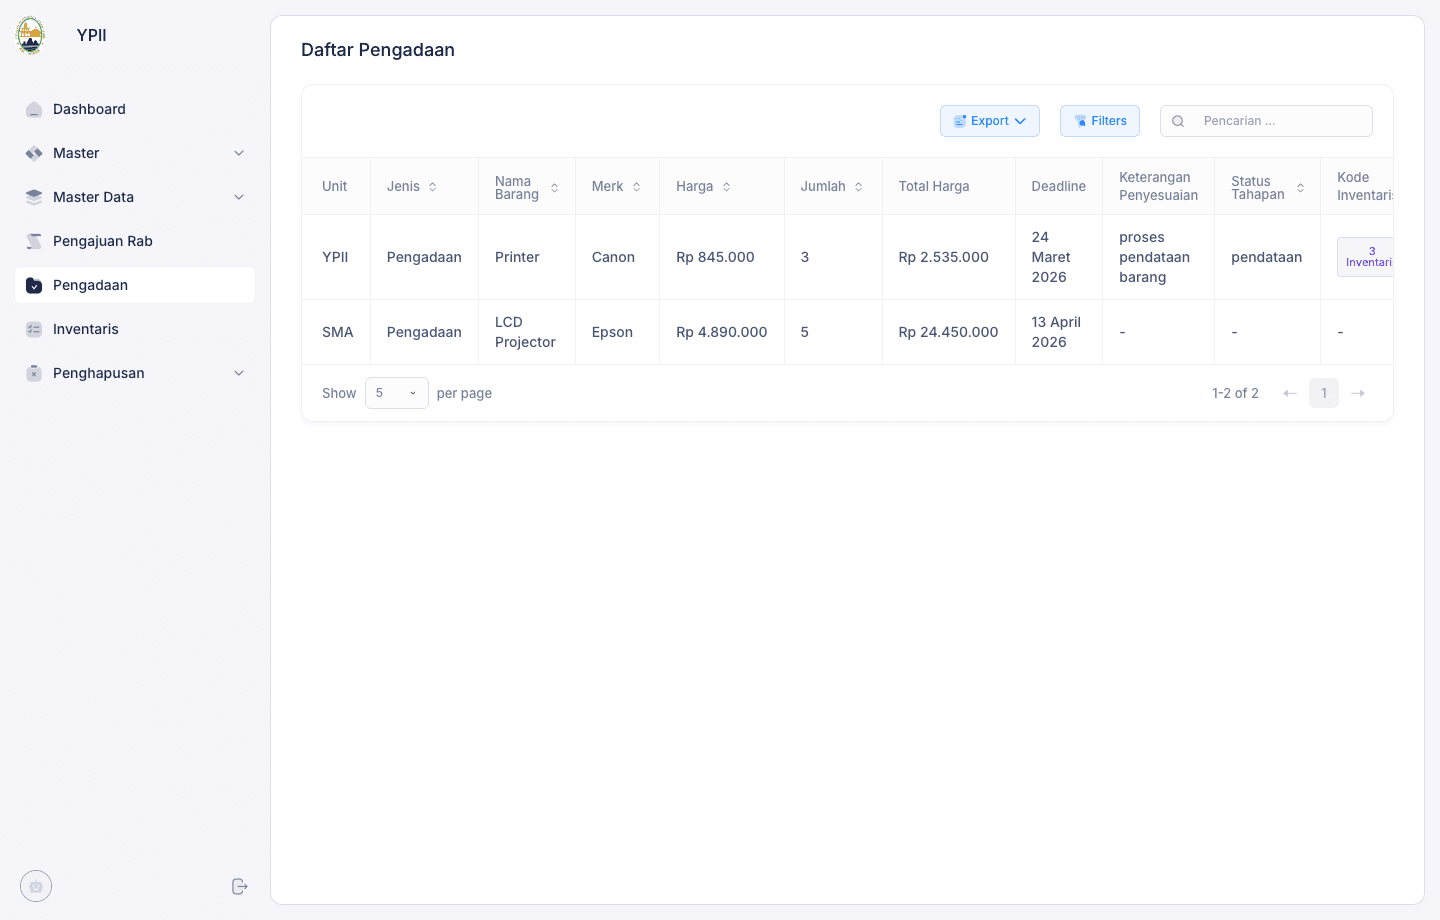Expand the Master Data submenu chevron
The width and height of the screenshot is (1440, 920).
[x=239, y=197]
